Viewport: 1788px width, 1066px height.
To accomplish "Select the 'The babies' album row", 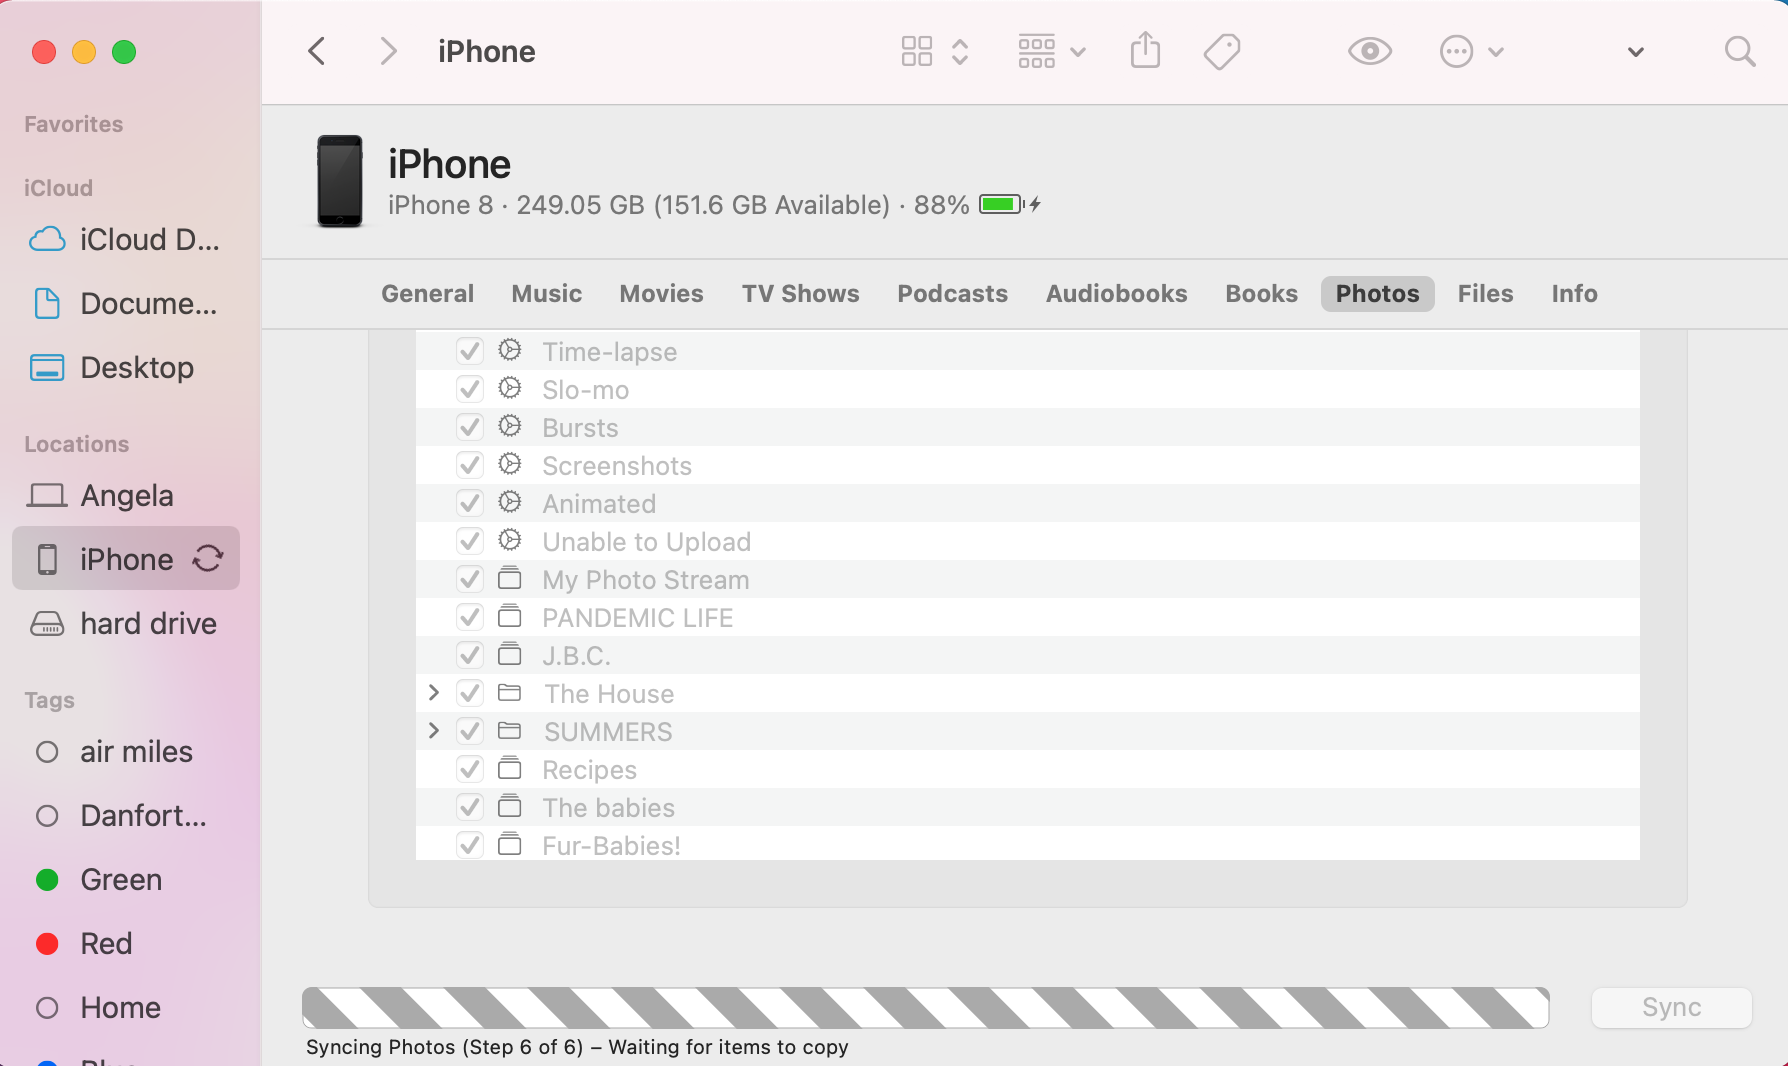I will pyautogui.click(x=1028, y=807).
